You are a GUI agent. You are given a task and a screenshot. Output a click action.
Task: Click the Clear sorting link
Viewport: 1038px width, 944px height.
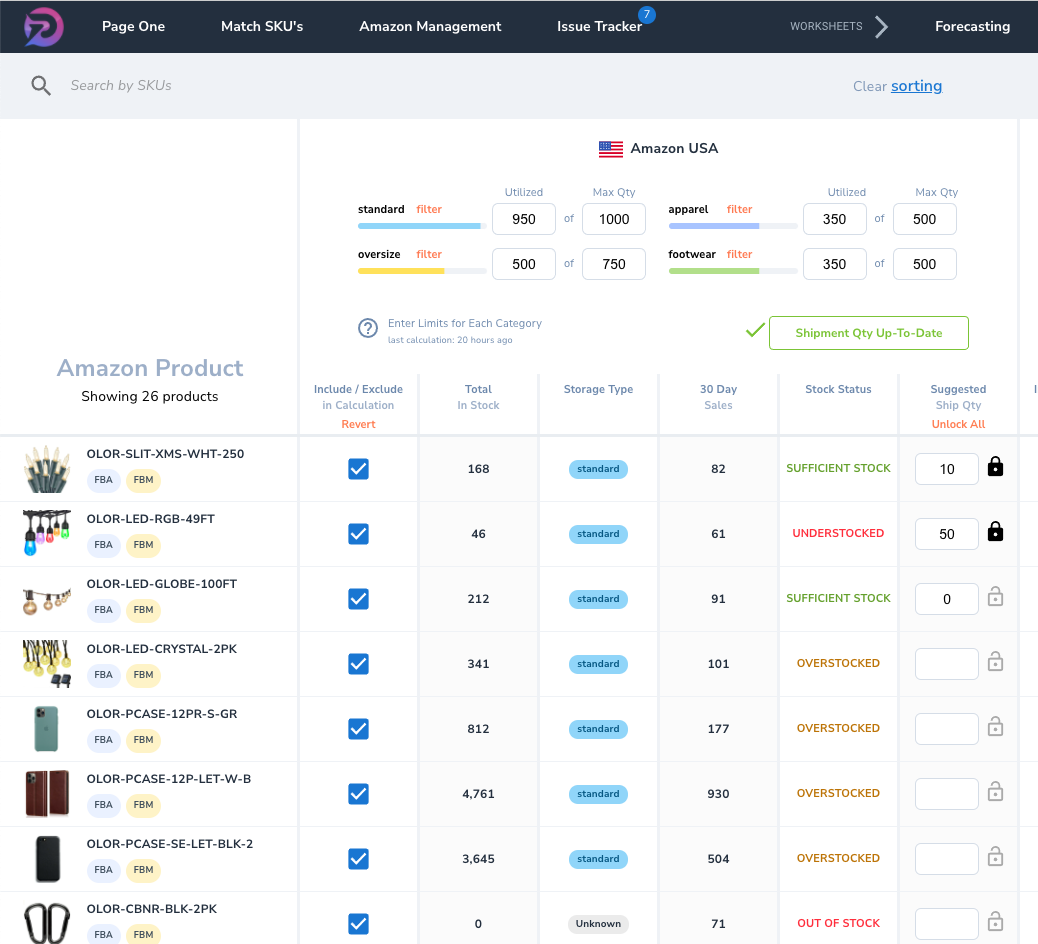click(x=916, y=86)
